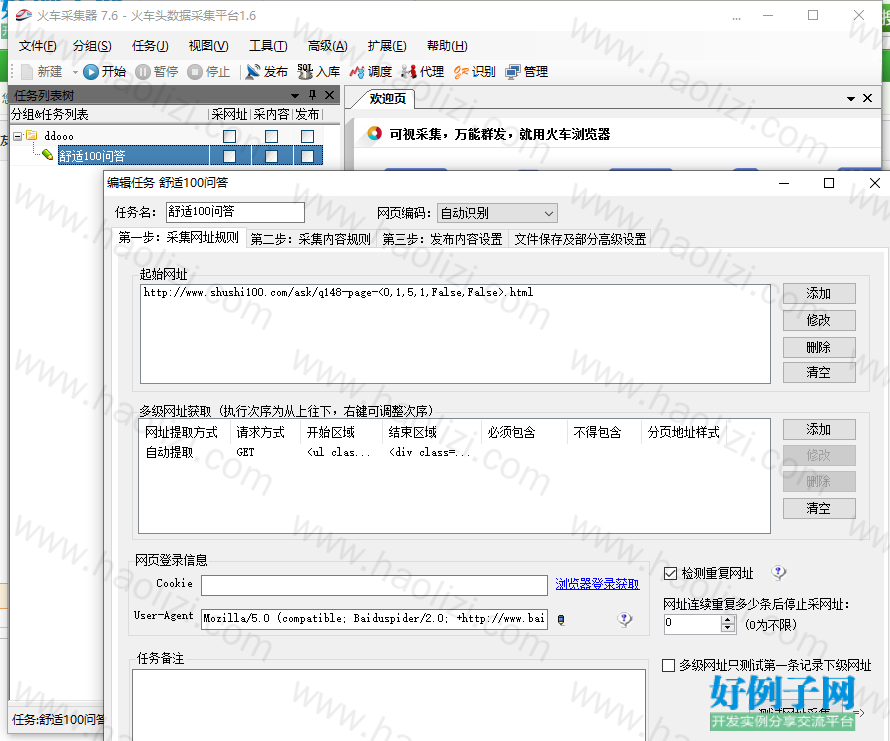Open the 任务列表树 panel options arrow
The image size is (890, 741).
click(x=295, y=96)
